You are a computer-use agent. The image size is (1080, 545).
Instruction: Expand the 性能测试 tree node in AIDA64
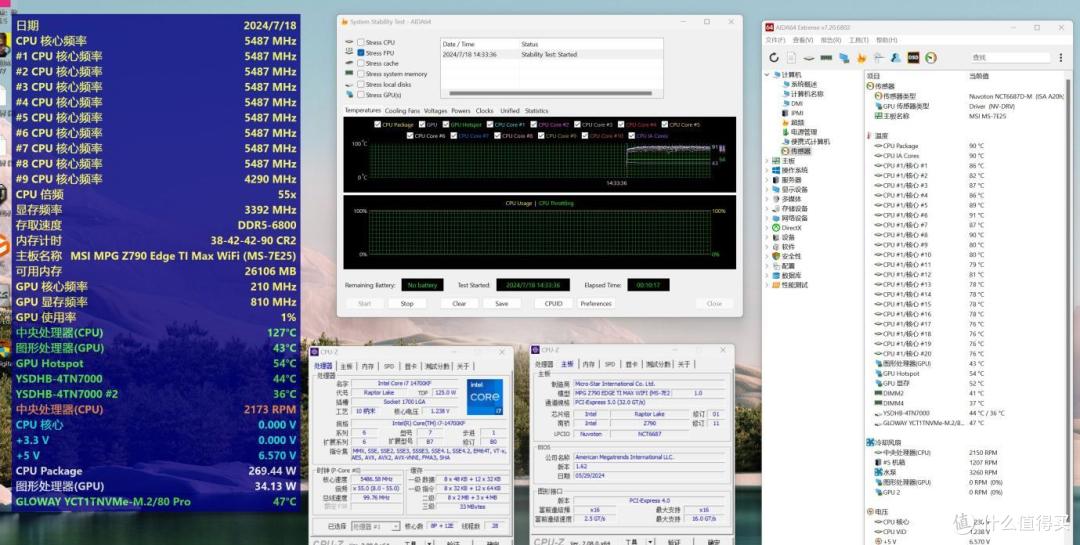click(767, 285)
